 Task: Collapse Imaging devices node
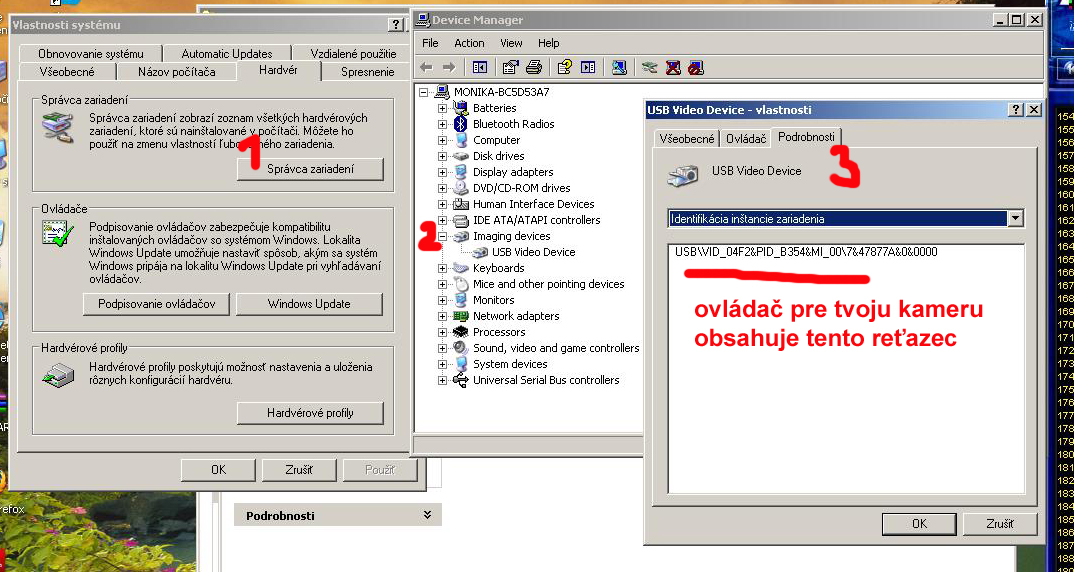(x=442, y=236)
